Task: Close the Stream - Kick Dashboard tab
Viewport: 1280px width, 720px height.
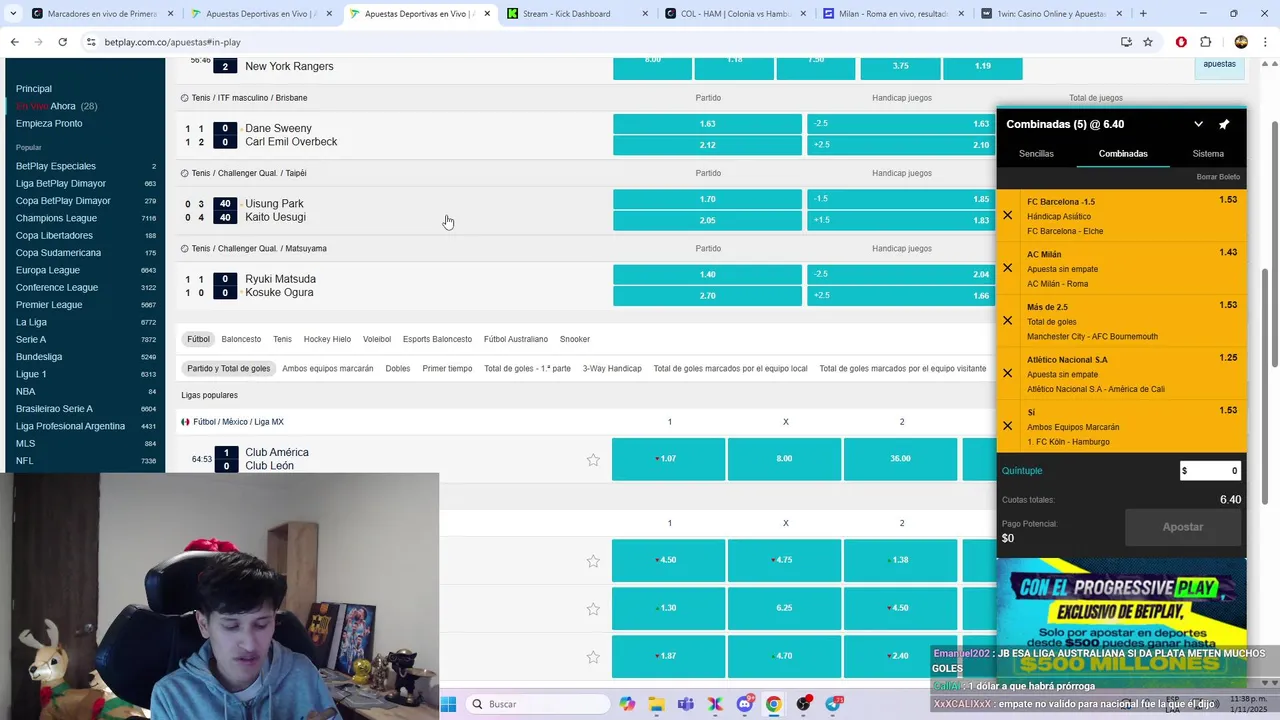Action: click(x=645, y=14)
